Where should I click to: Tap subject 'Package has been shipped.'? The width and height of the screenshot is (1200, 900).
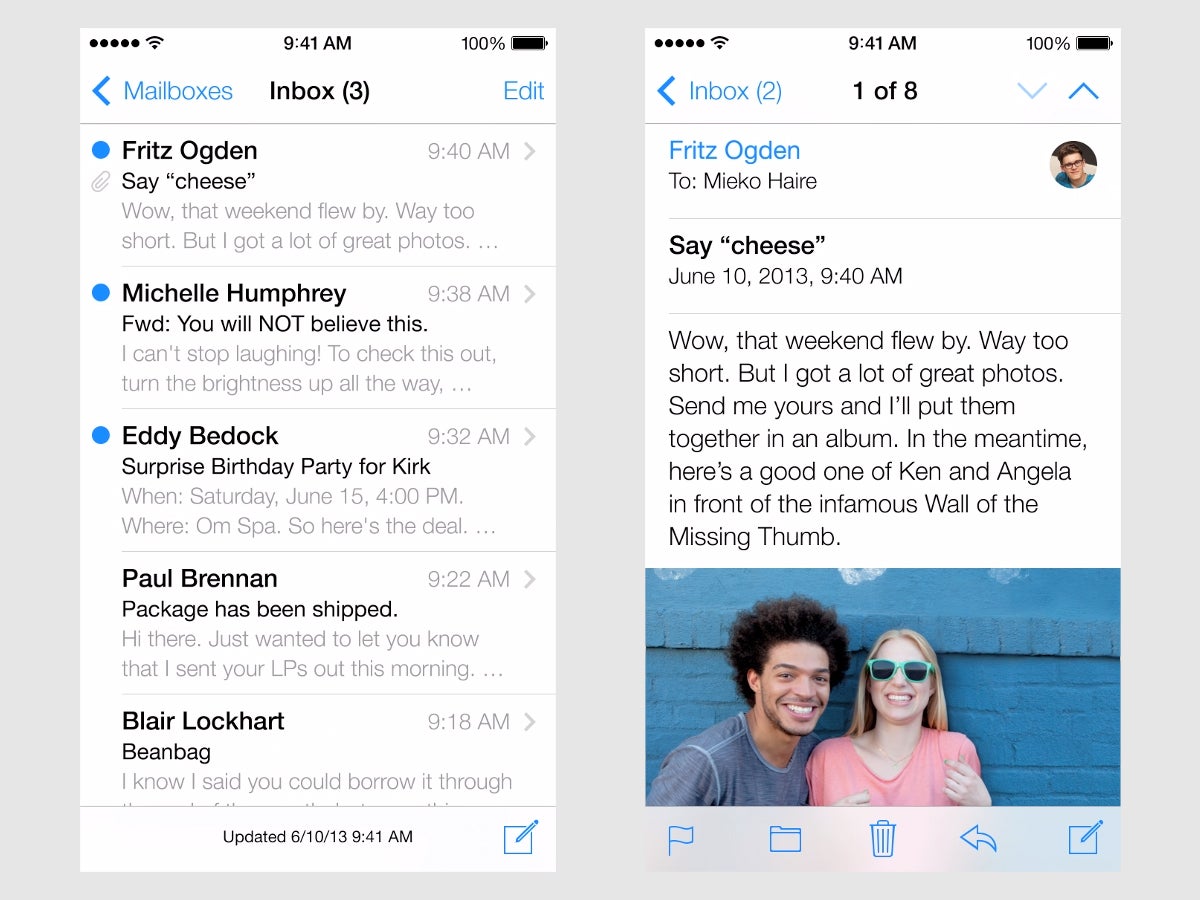coord(260,610)
